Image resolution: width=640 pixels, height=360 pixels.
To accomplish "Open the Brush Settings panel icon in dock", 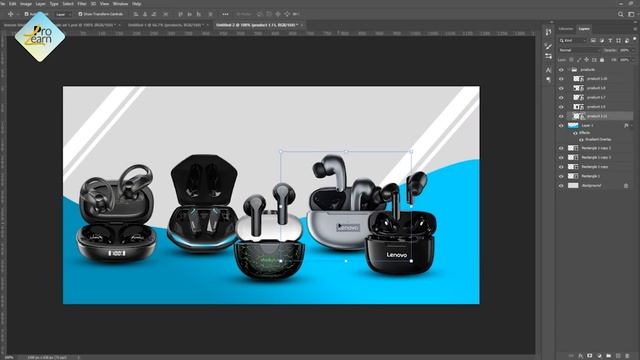I will click(548, 46).
